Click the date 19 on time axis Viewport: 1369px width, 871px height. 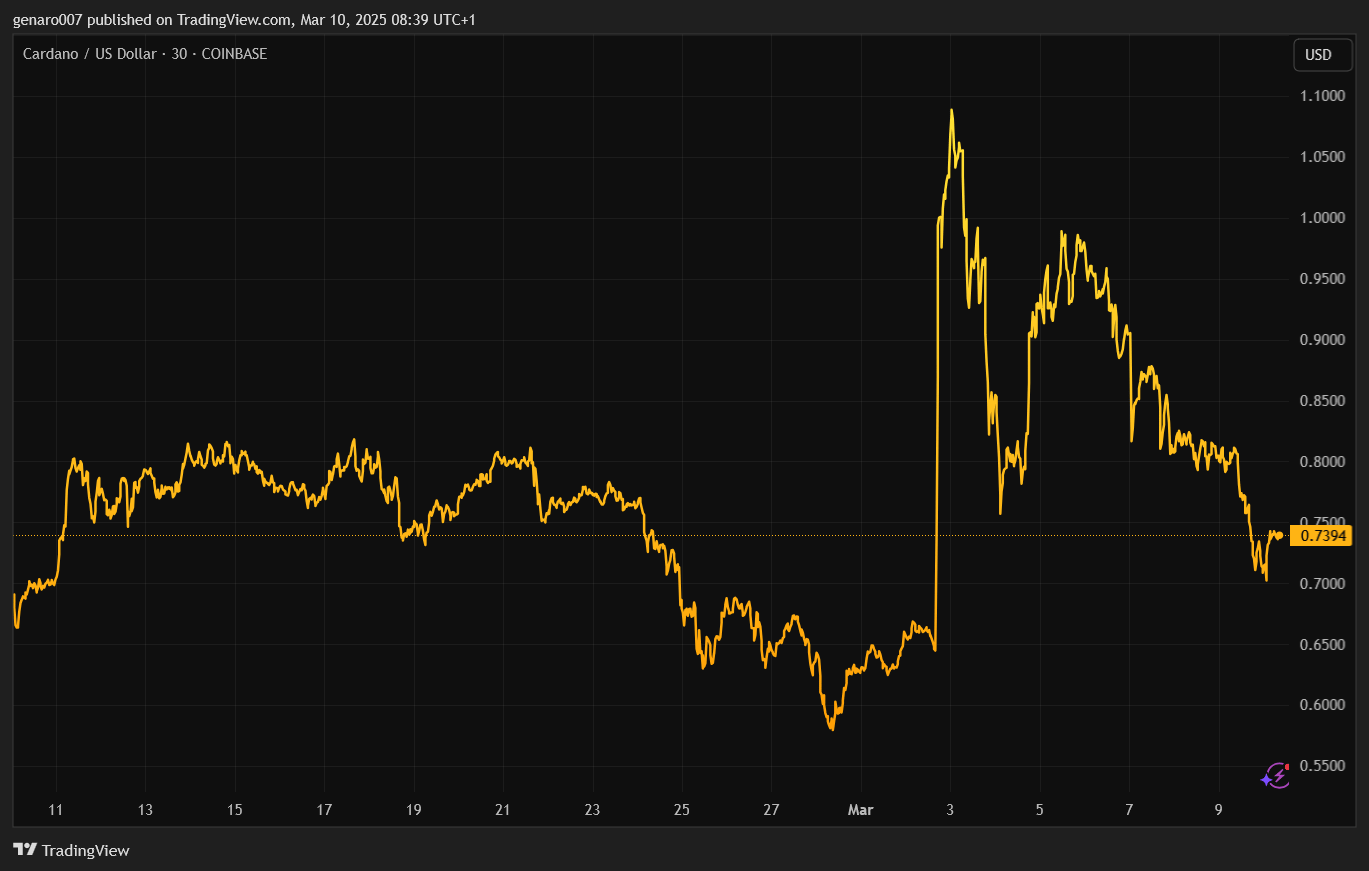[x=414, y=810]
